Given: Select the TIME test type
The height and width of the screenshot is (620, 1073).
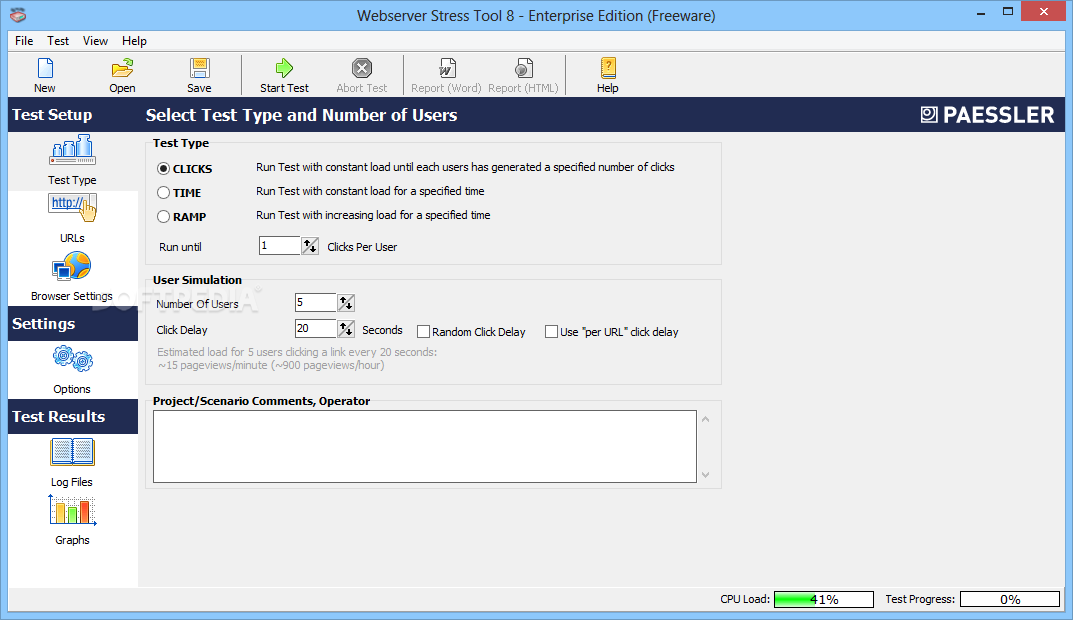Looking at the screenshot, I should pyautogui.click(x=164, y=193).
